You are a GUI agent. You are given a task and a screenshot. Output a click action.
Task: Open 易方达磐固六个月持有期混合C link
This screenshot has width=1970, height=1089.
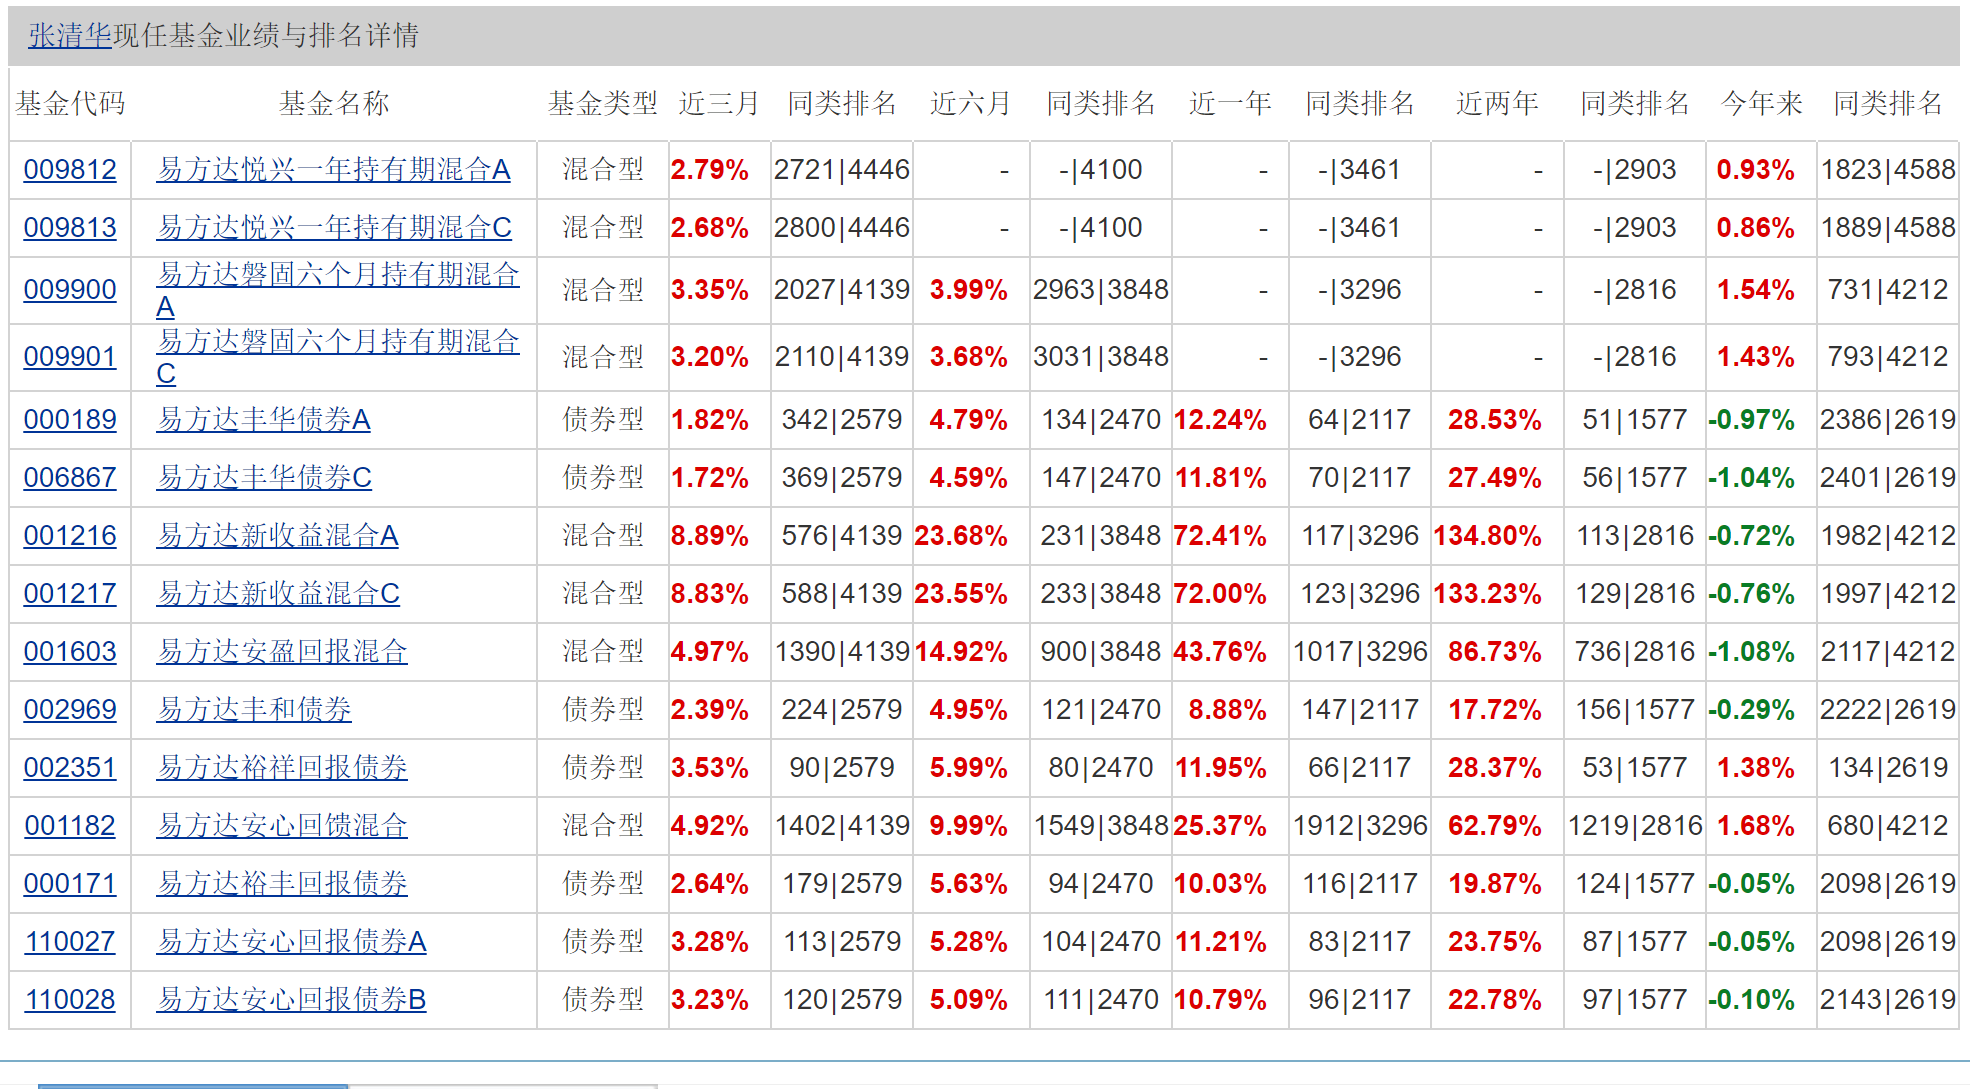(x=337, y=342)
